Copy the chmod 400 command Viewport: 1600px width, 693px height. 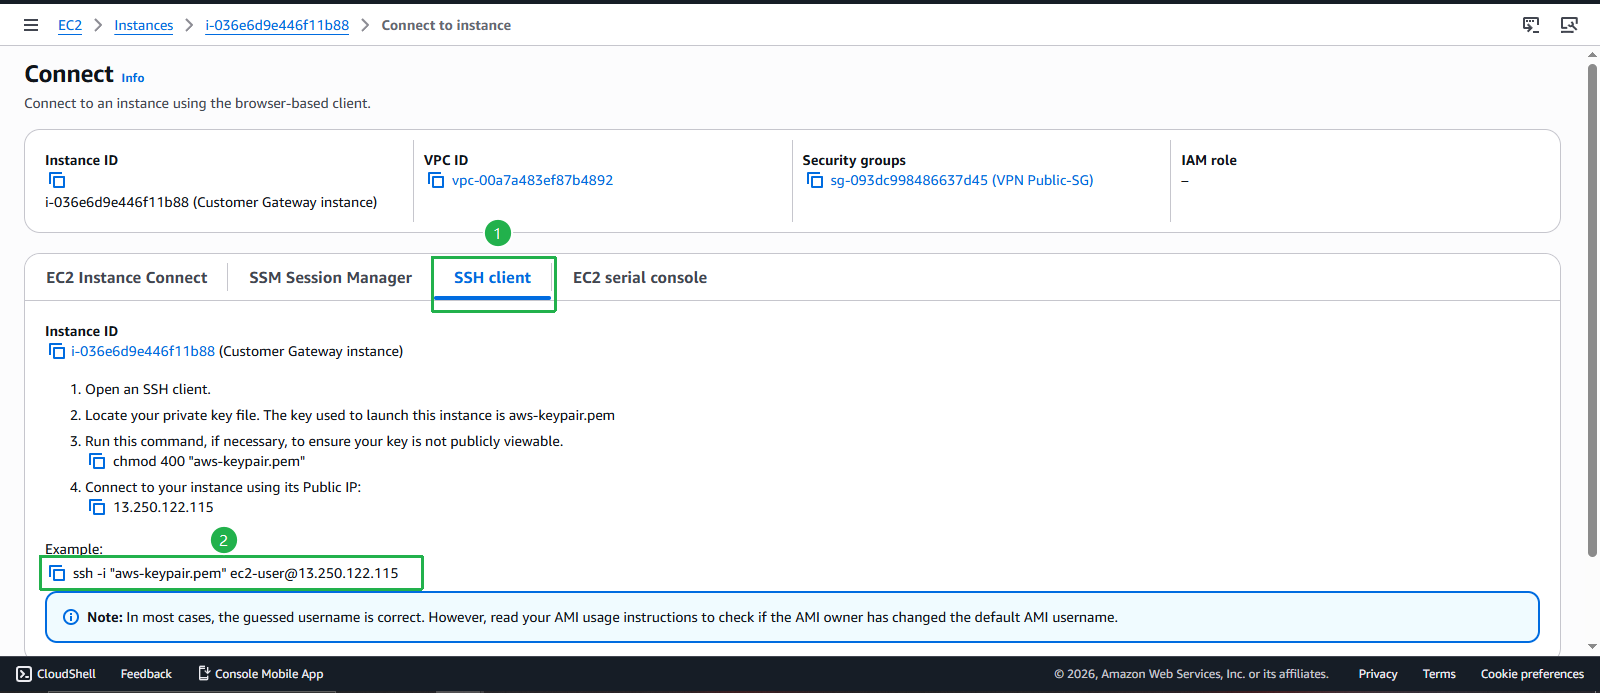tap(97, 461)
